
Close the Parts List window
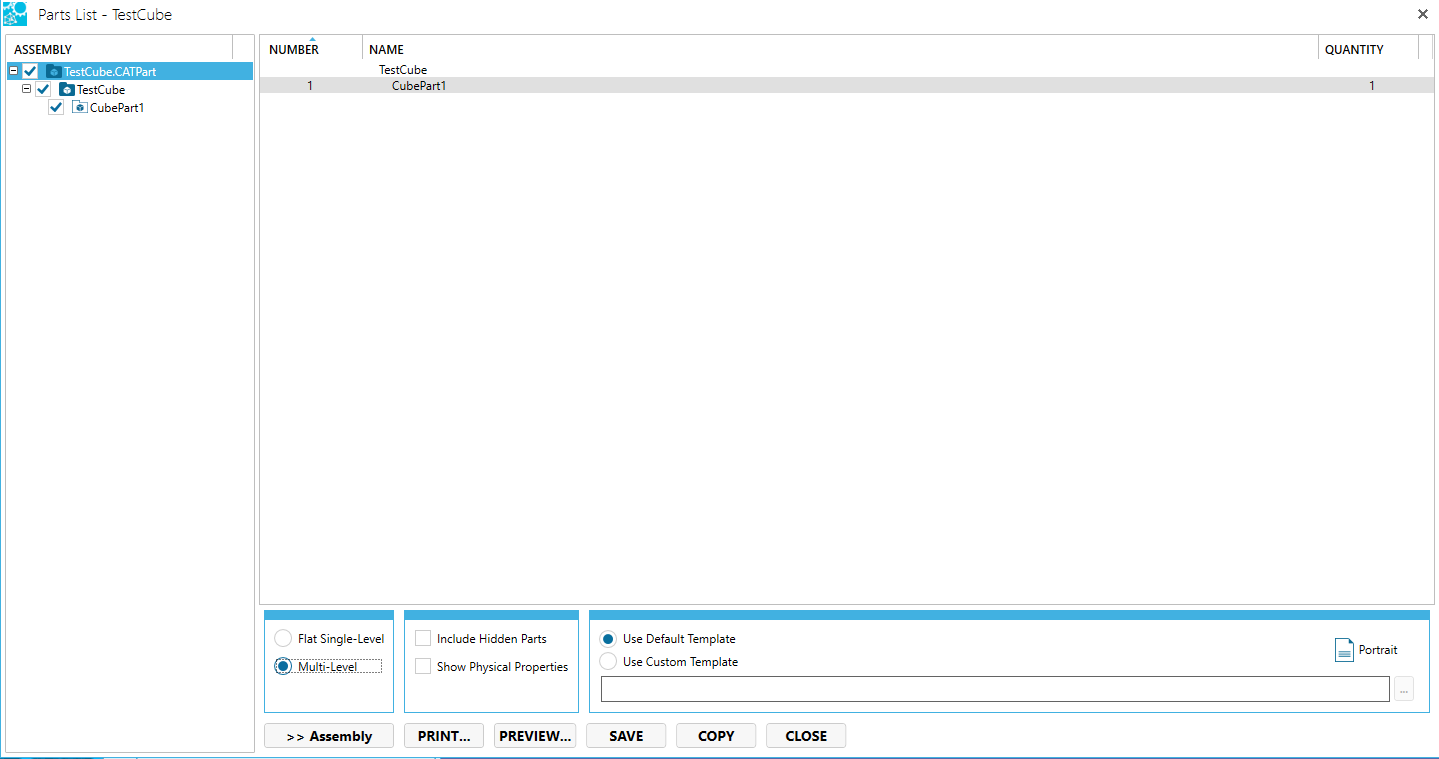point(1422,14)
